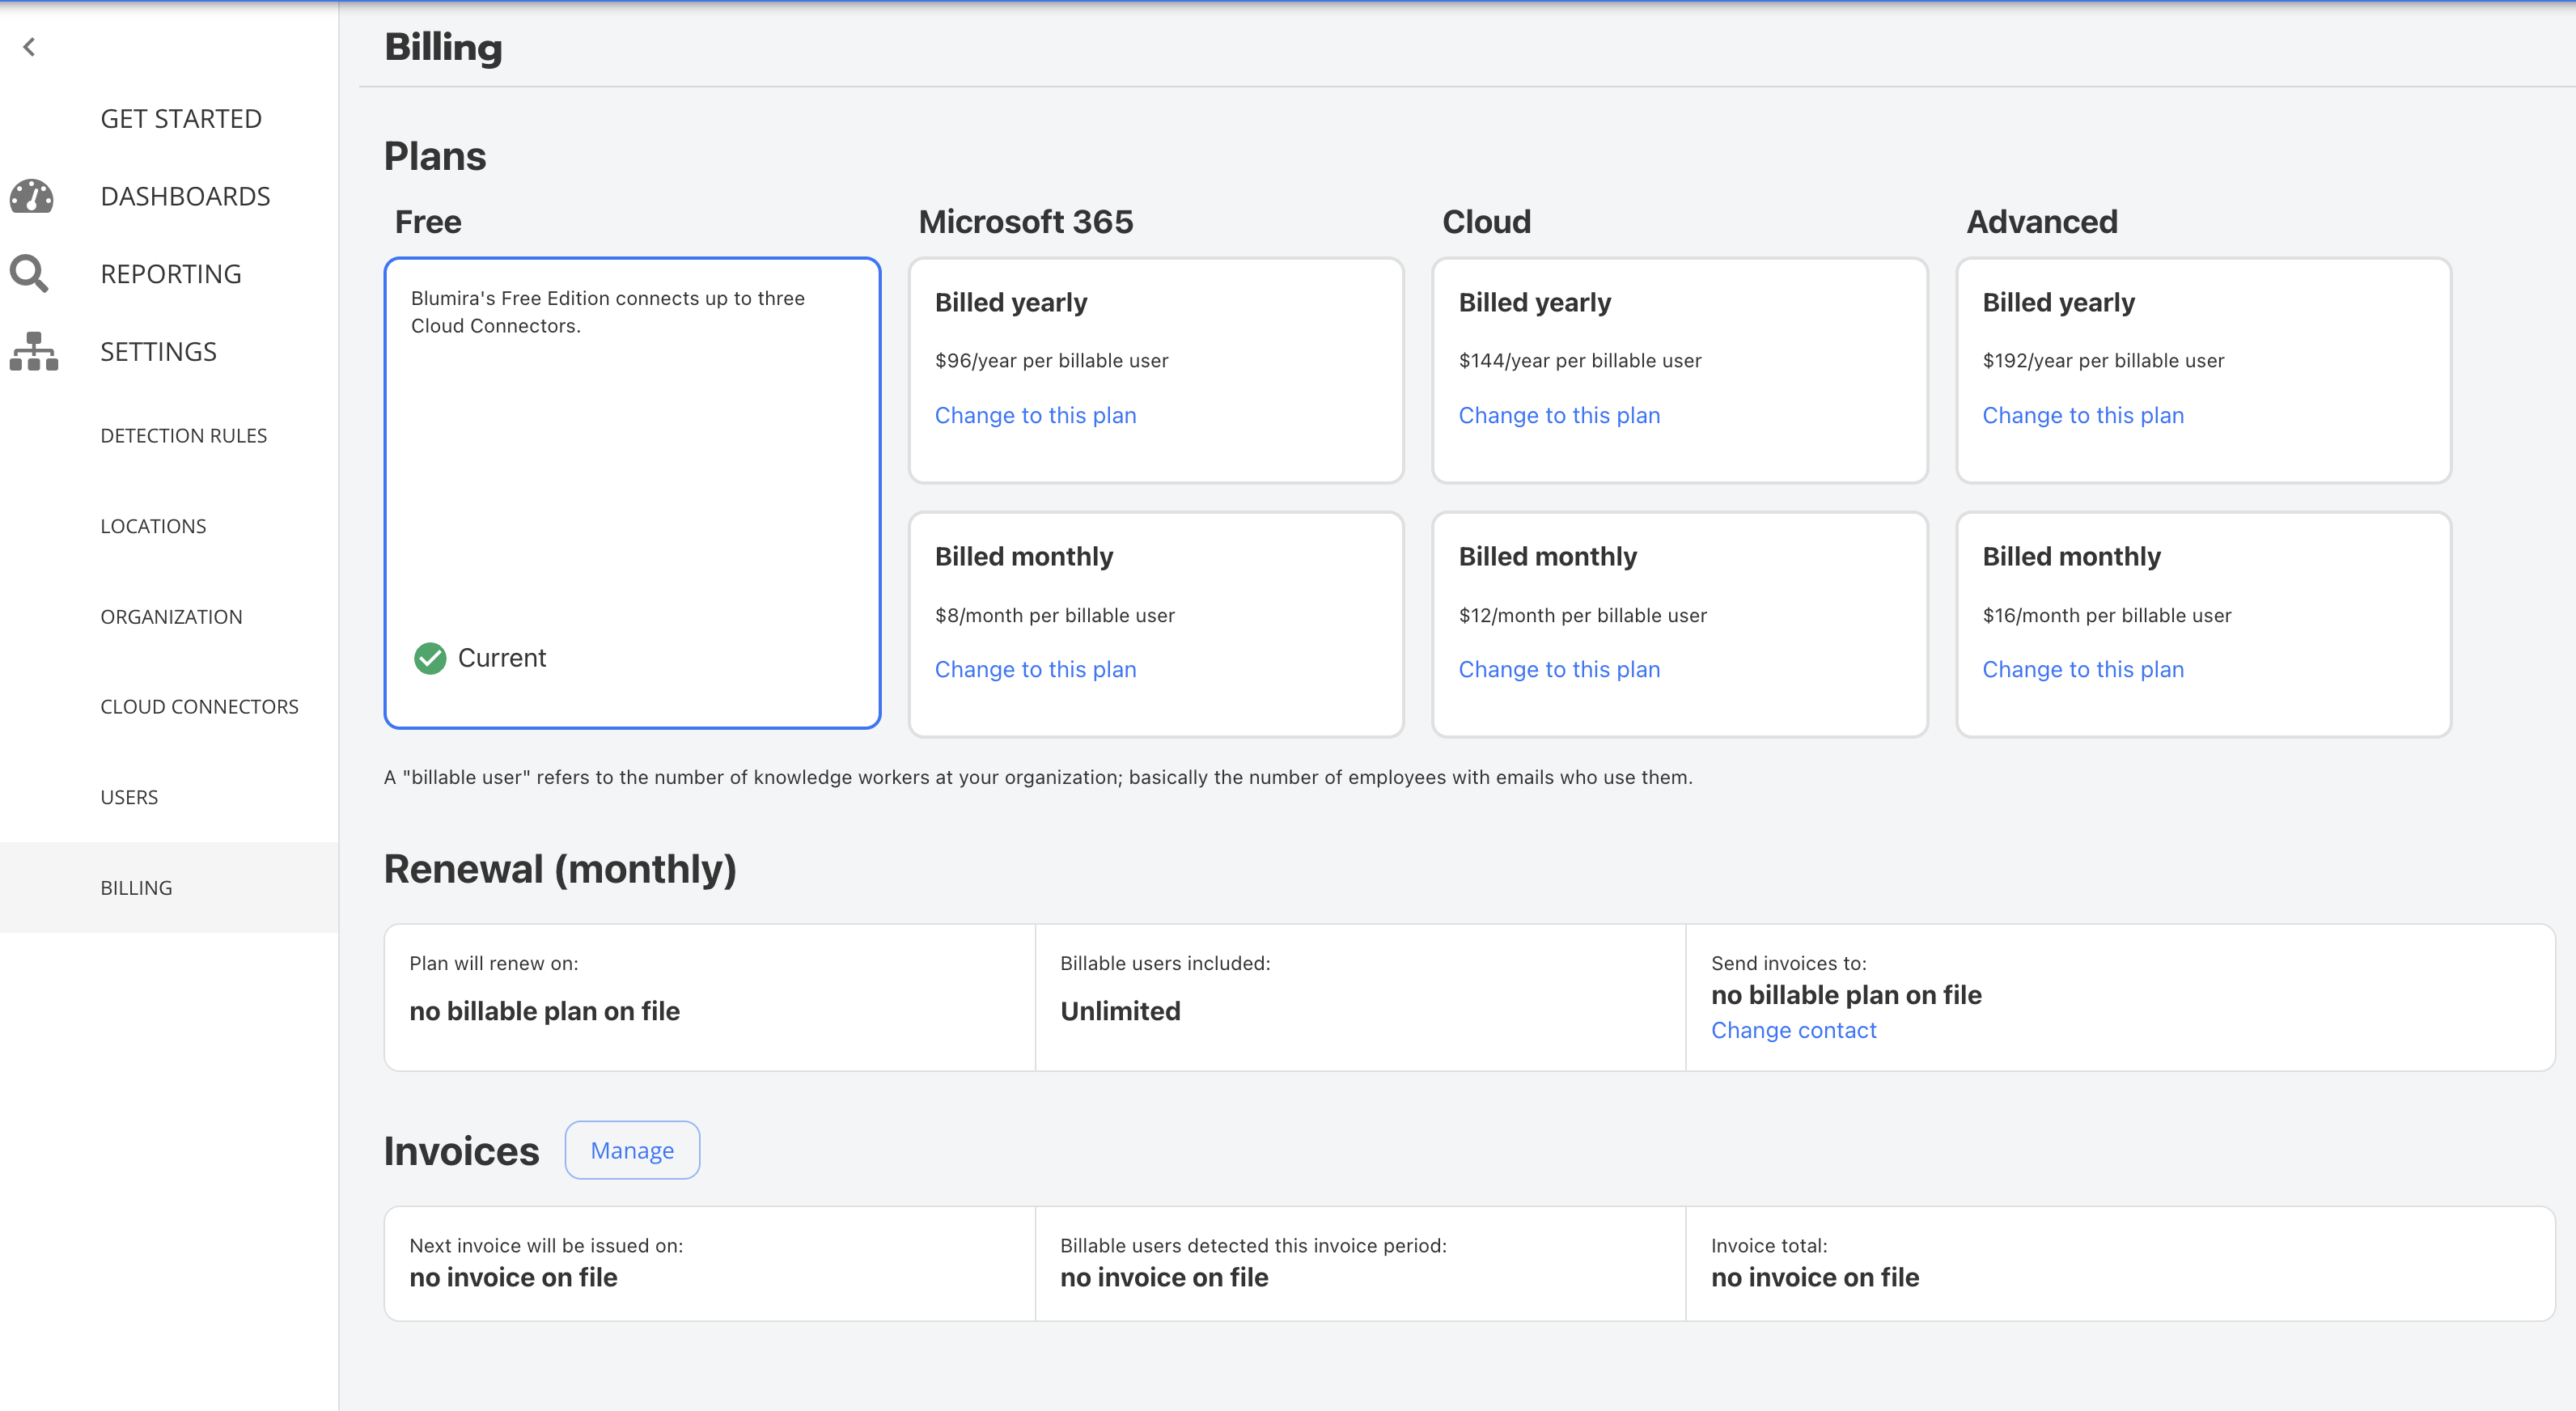This screenshot has width=2576, height=1411.
Task: Change to Microsoft 365 yearly plan
Action: (x=1035, y=415)
